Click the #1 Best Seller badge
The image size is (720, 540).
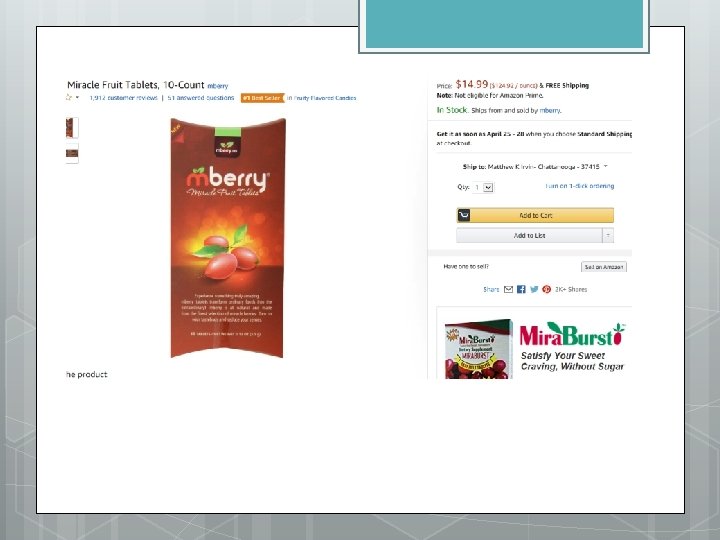[263, 98]
